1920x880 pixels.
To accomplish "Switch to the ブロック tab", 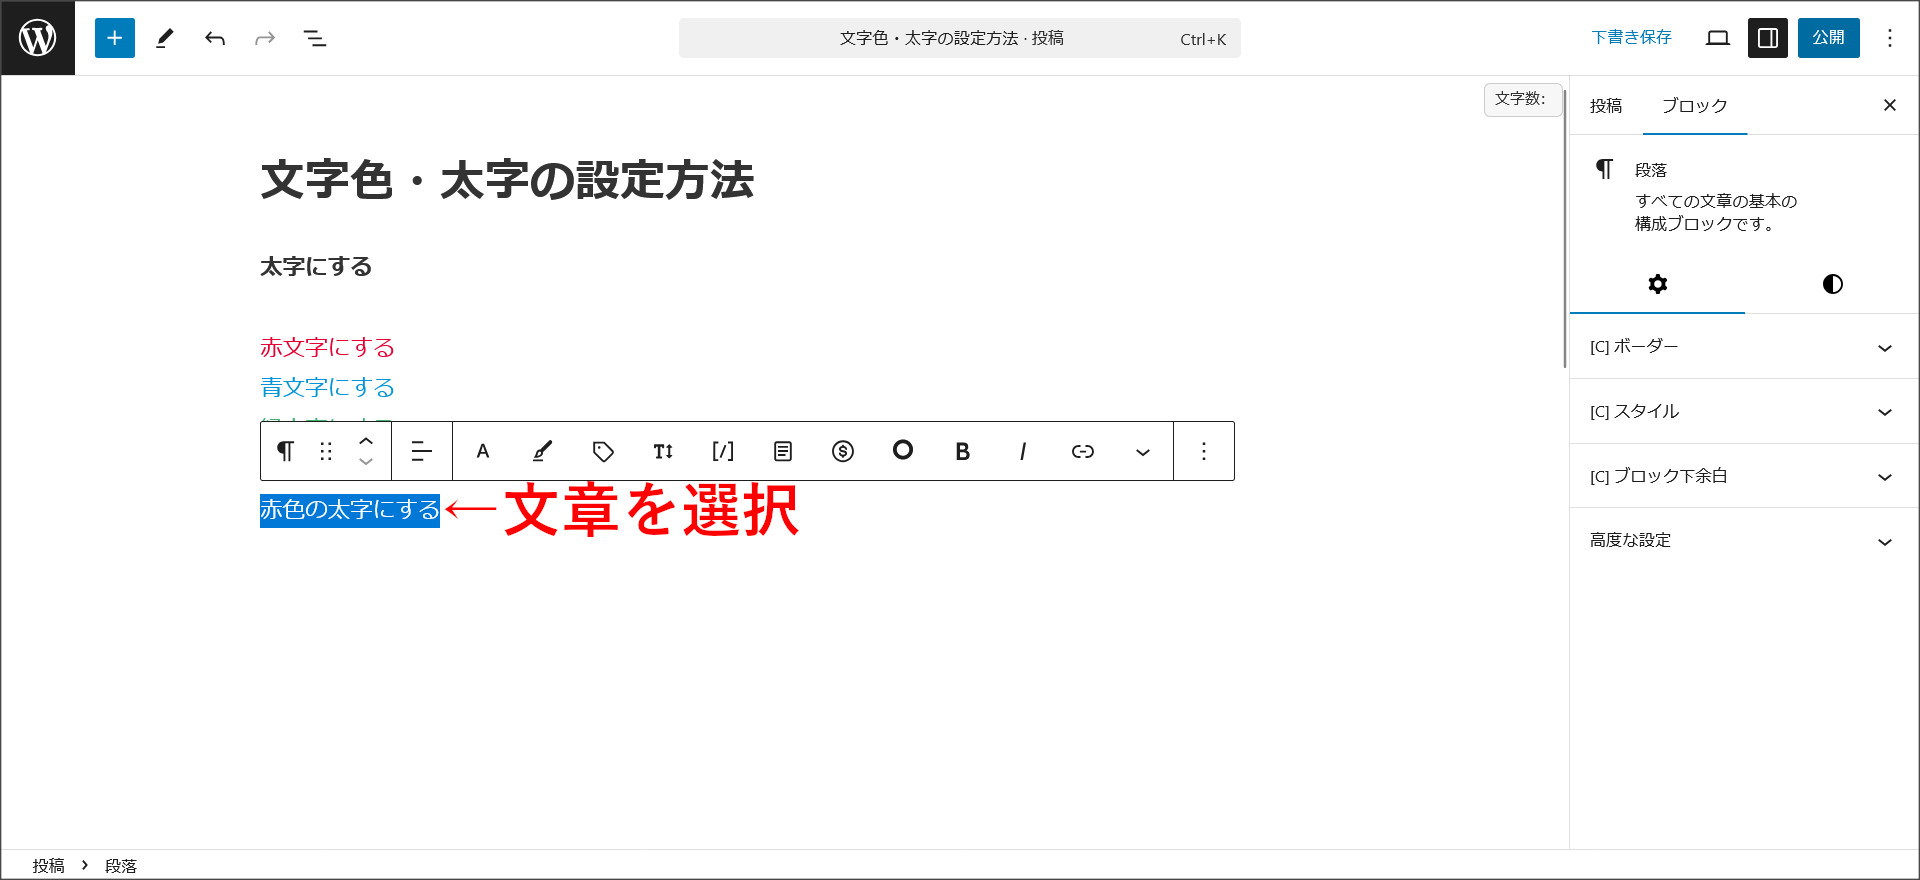I will (1695, 106).
